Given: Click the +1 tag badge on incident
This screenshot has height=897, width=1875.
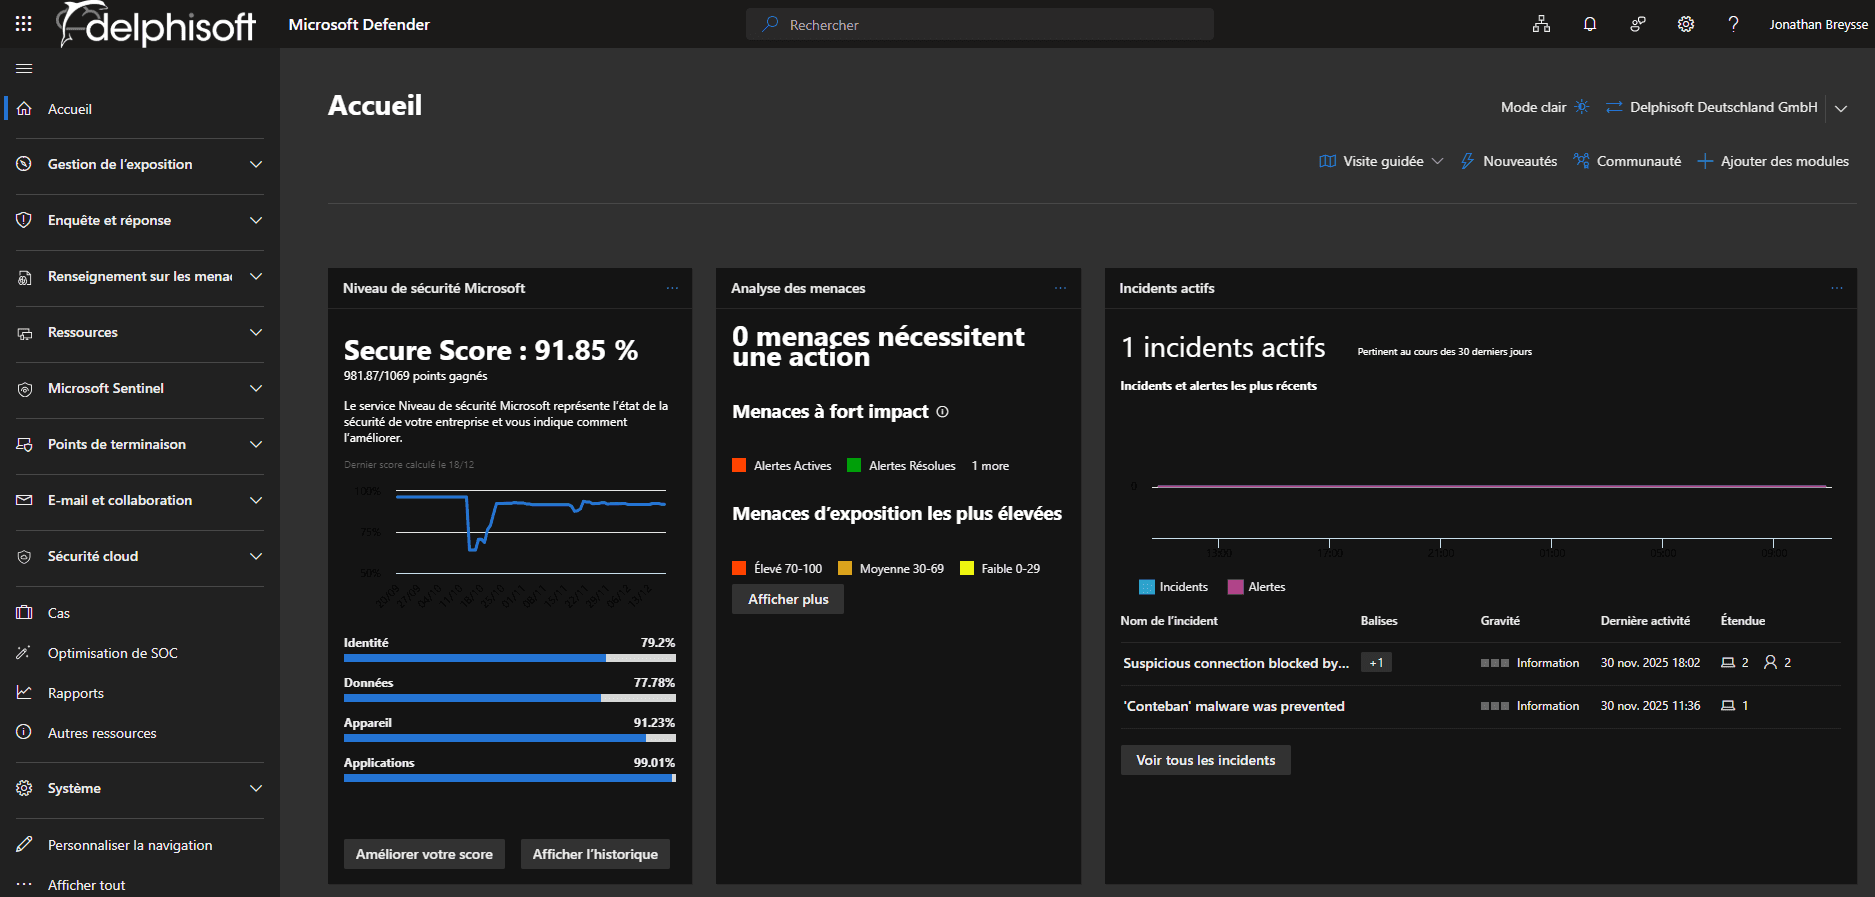Looking at the screenshot, I should (1376, 663).
